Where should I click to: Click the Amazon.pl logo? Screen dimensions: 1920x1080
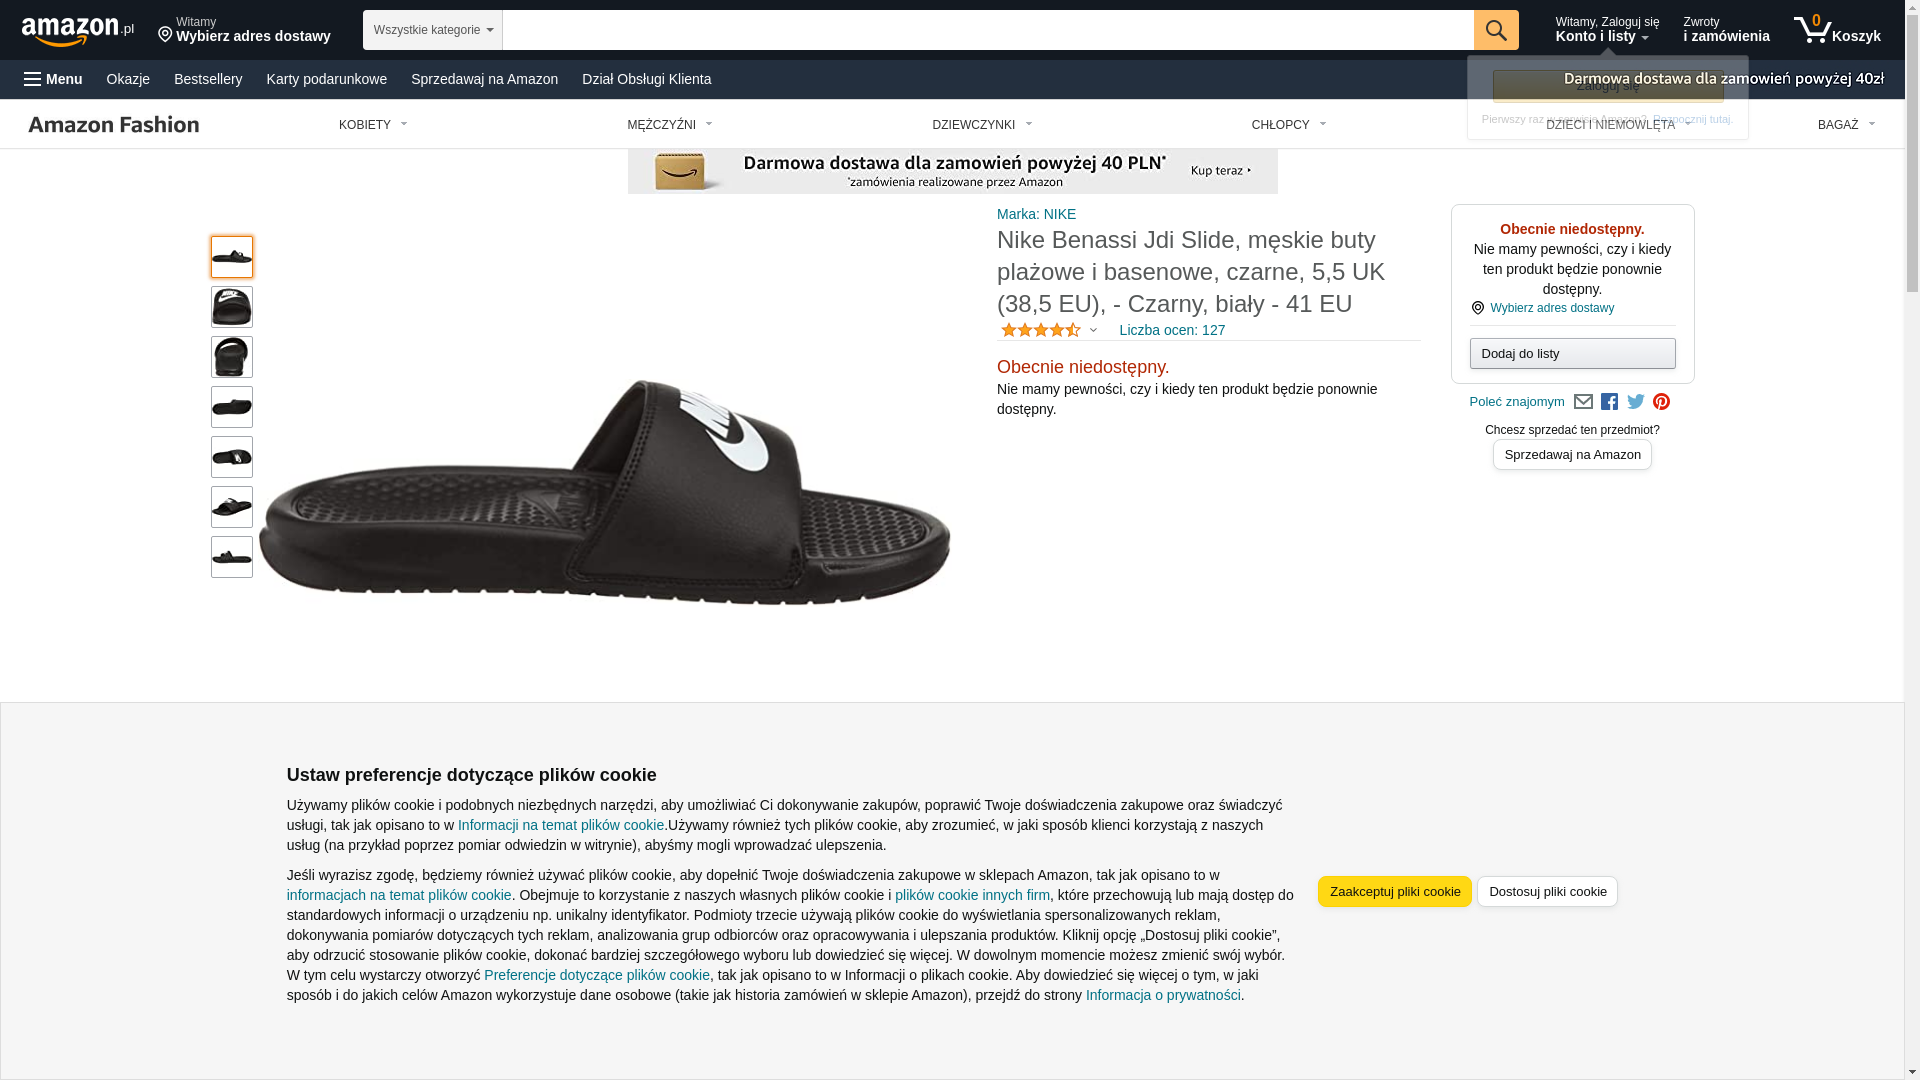tap(77, 31)
